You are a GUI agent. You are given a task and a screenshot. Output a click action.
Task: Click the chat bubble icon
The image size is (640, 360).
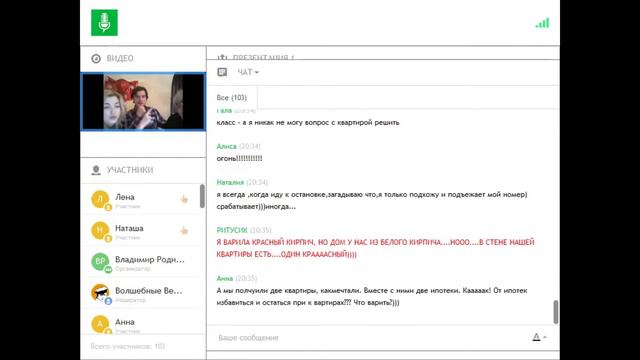pos(222,72)
